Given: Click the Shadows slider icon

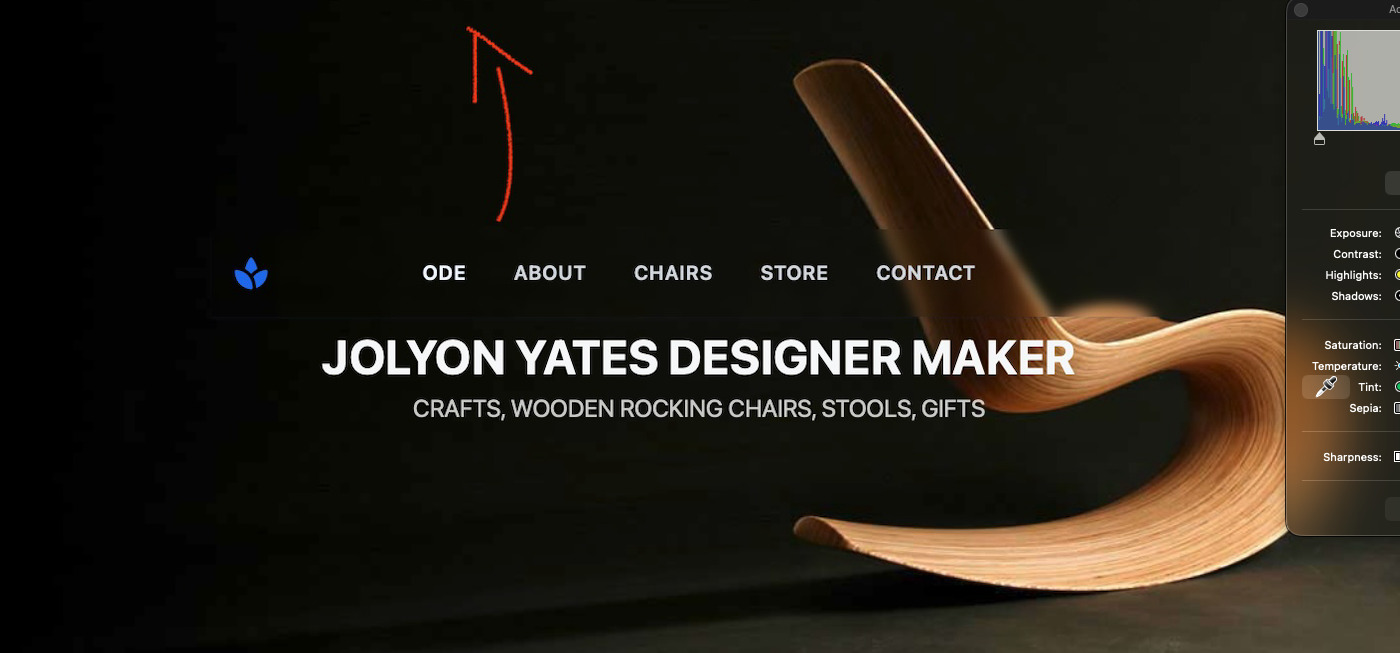Looking at the screenshot, I should coord(1397,296).
